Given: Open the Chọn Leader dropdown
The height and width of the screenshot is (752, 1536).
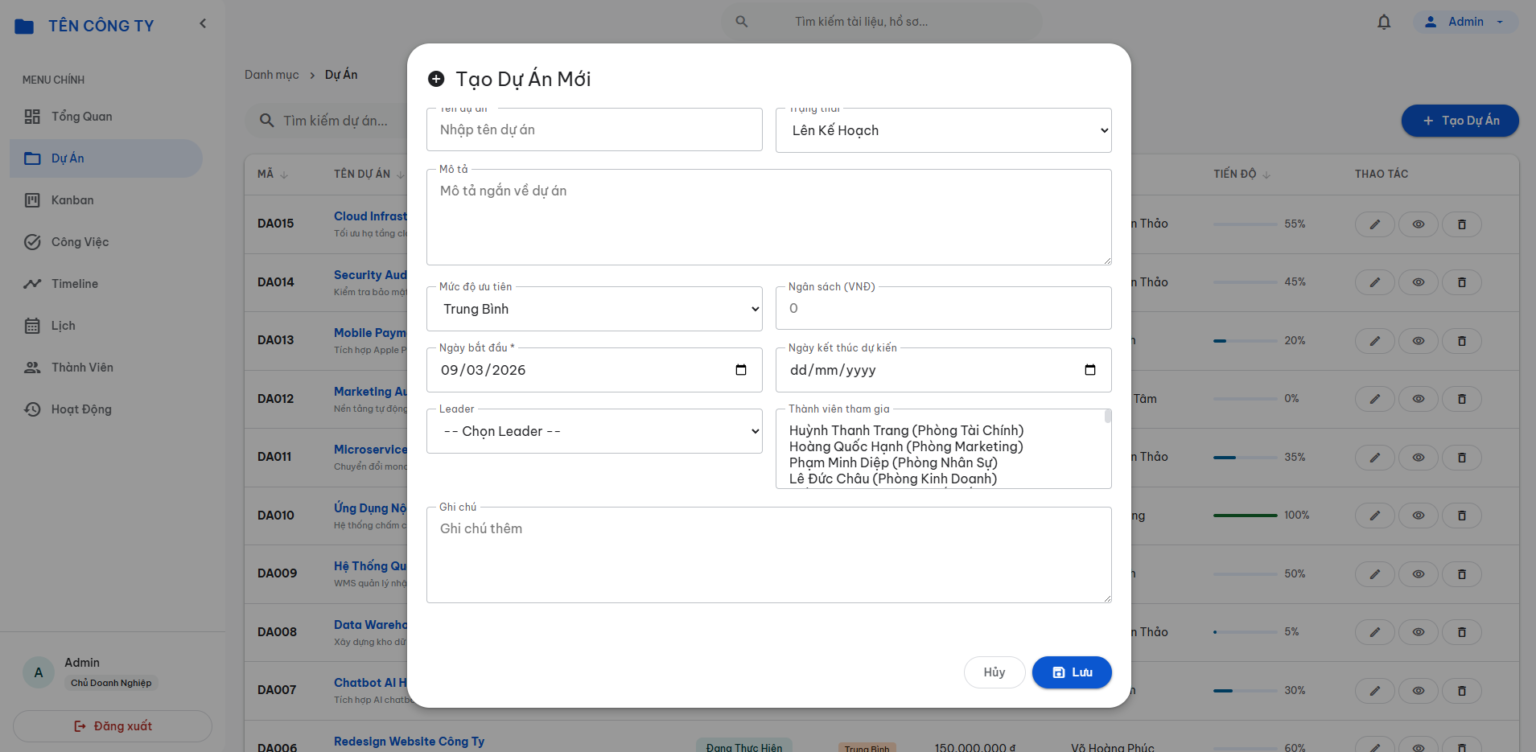Looking at the screenshot, I should (x=594, y=431).
